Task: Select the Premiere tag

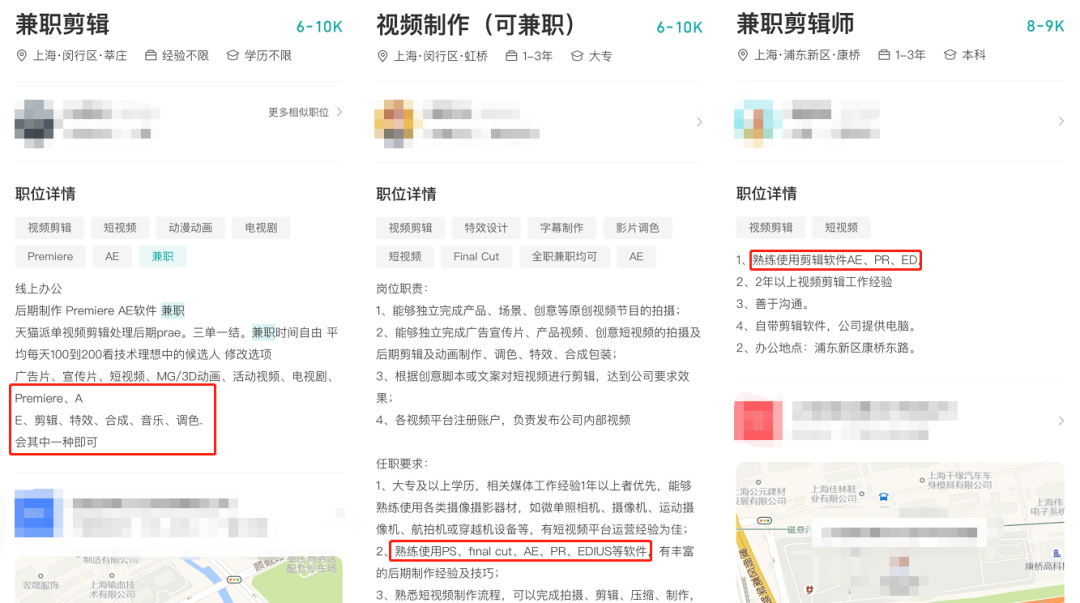Action: pos(50,256)
